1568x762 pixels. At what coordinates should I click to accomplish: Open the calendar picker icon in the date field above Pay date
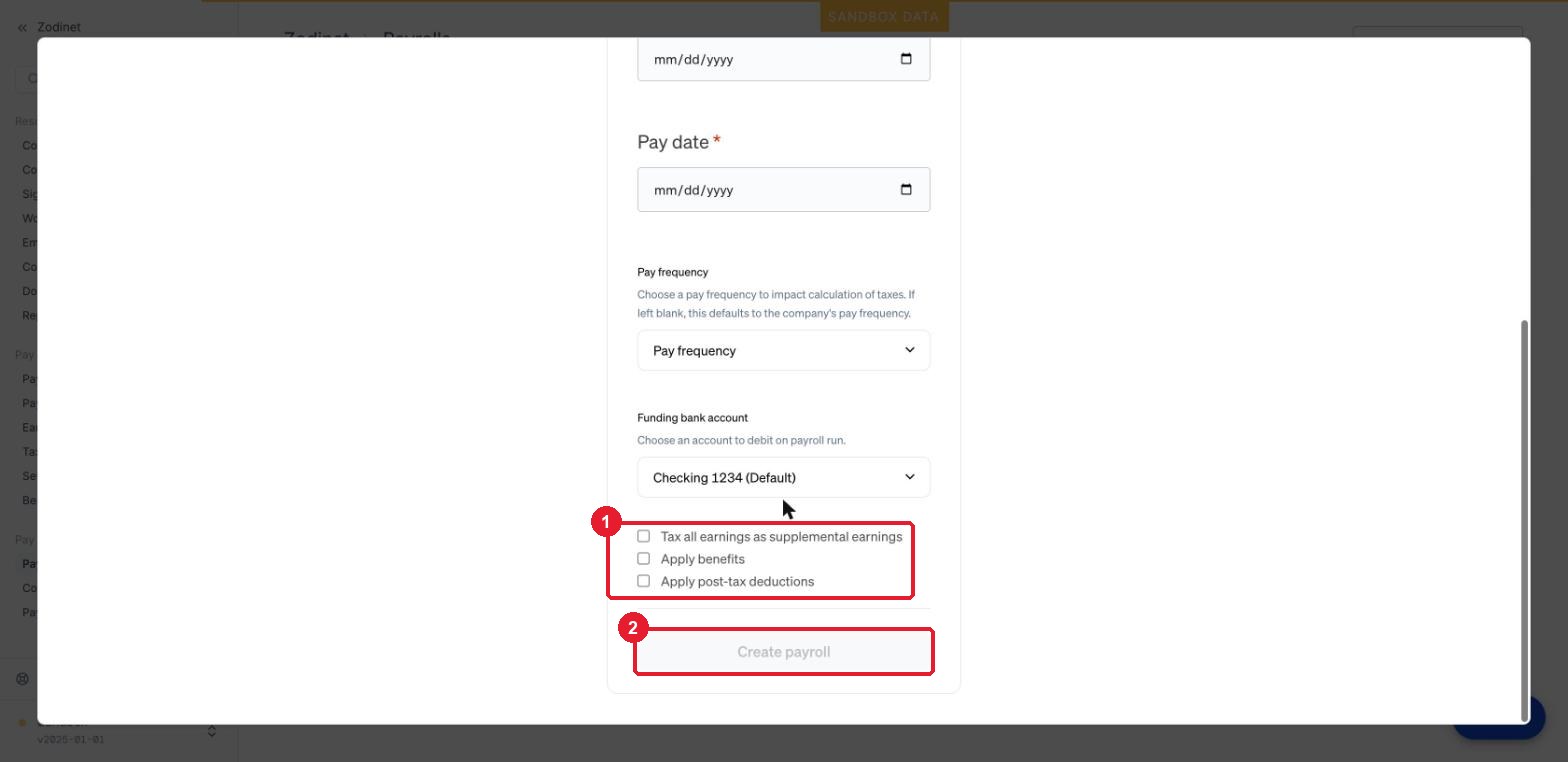pos(906,59)
